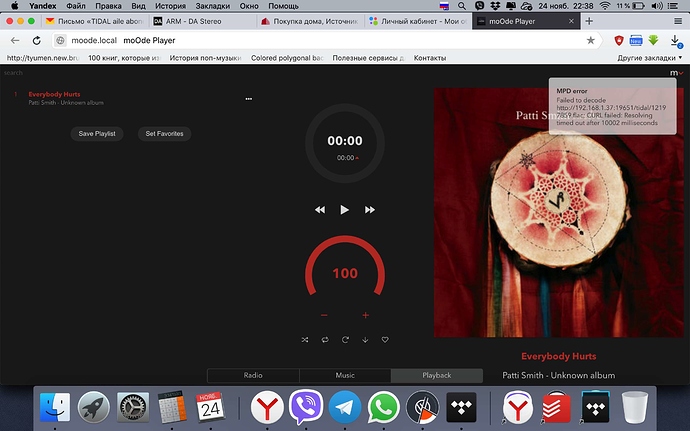Open Launchpad rocket in Dock
The height and width of the screenshot is (431, 690).
click(x=93, y=407)
